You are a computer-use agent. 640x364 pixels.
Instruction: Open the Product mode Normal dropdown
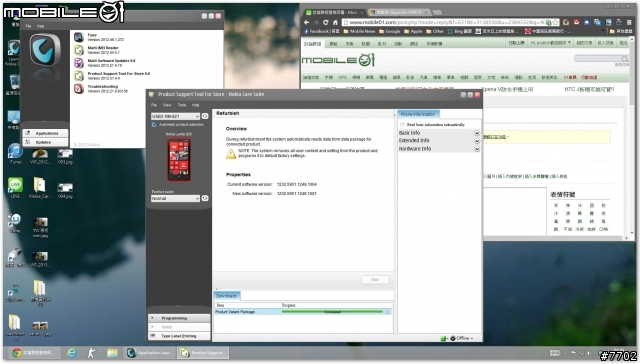[175, 198]
